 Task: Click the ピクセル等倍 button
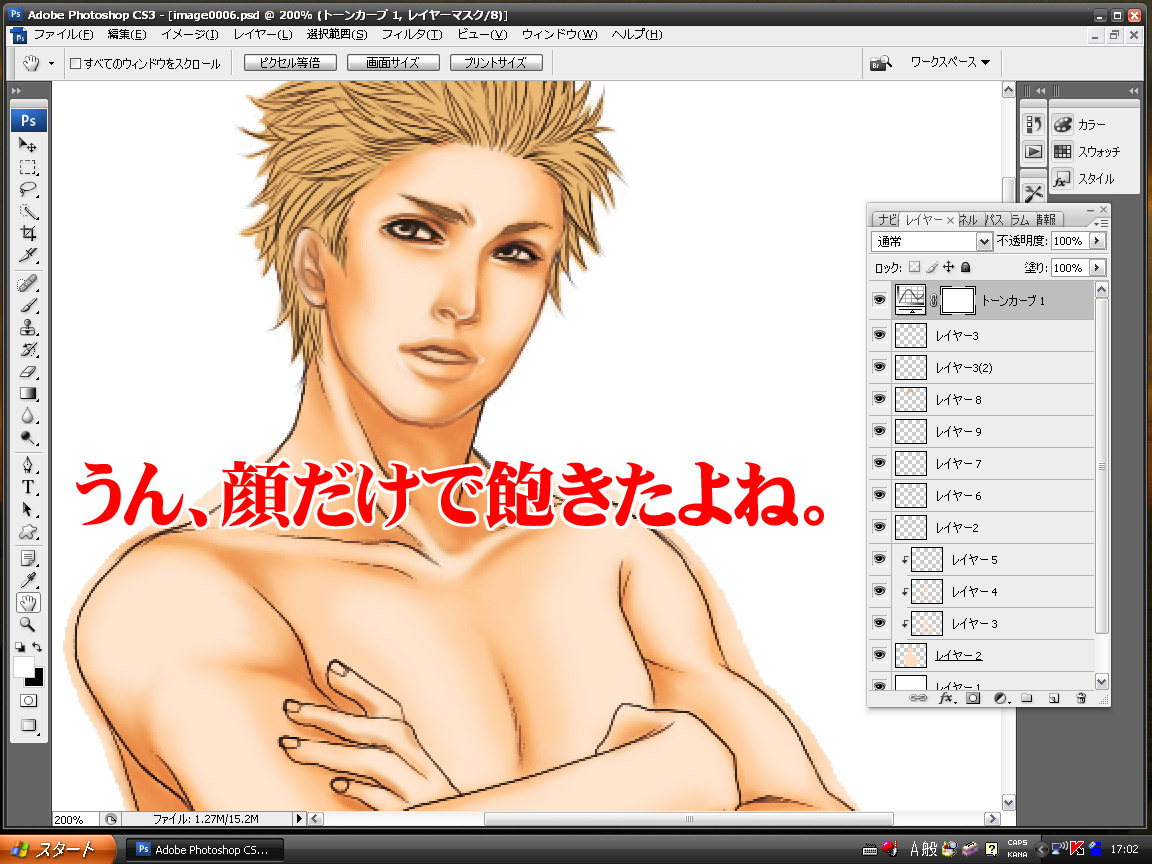click(289, 62)
